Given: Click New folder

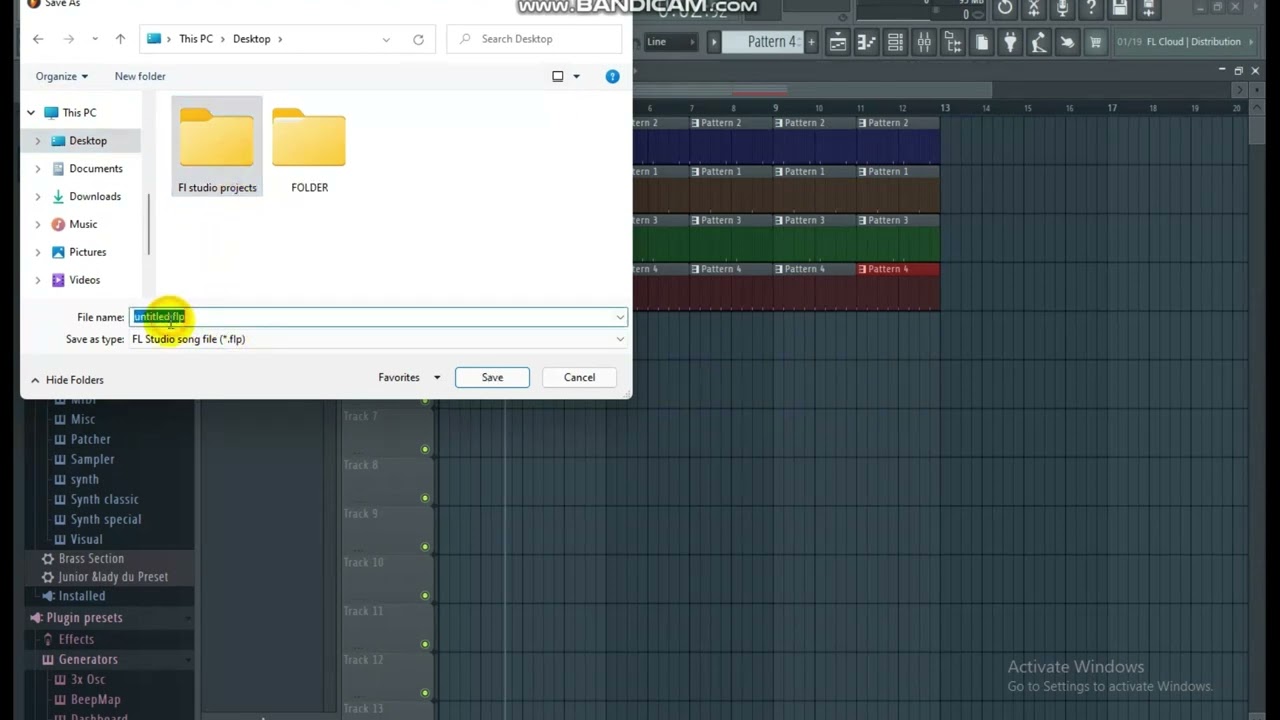Looking at the screenshot, I should tap(140, 76).
